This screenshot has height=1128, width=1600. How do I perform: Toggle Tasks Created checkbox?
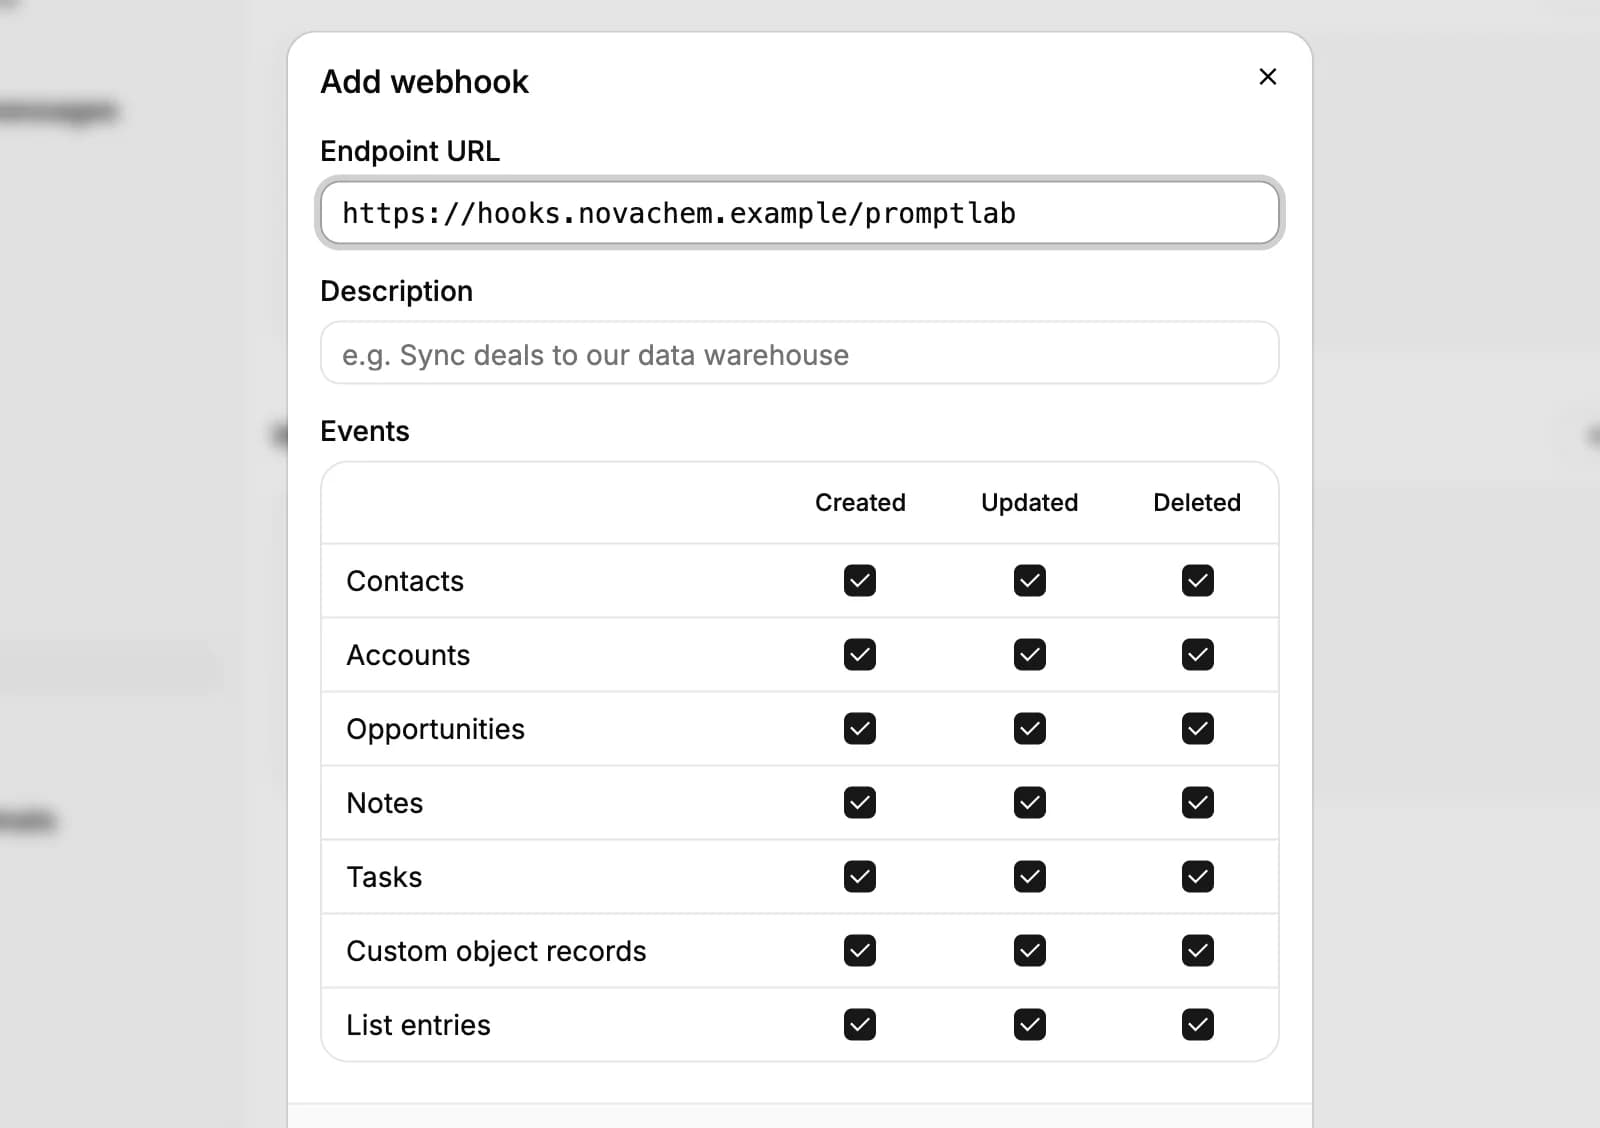click(x=860, y=877)
